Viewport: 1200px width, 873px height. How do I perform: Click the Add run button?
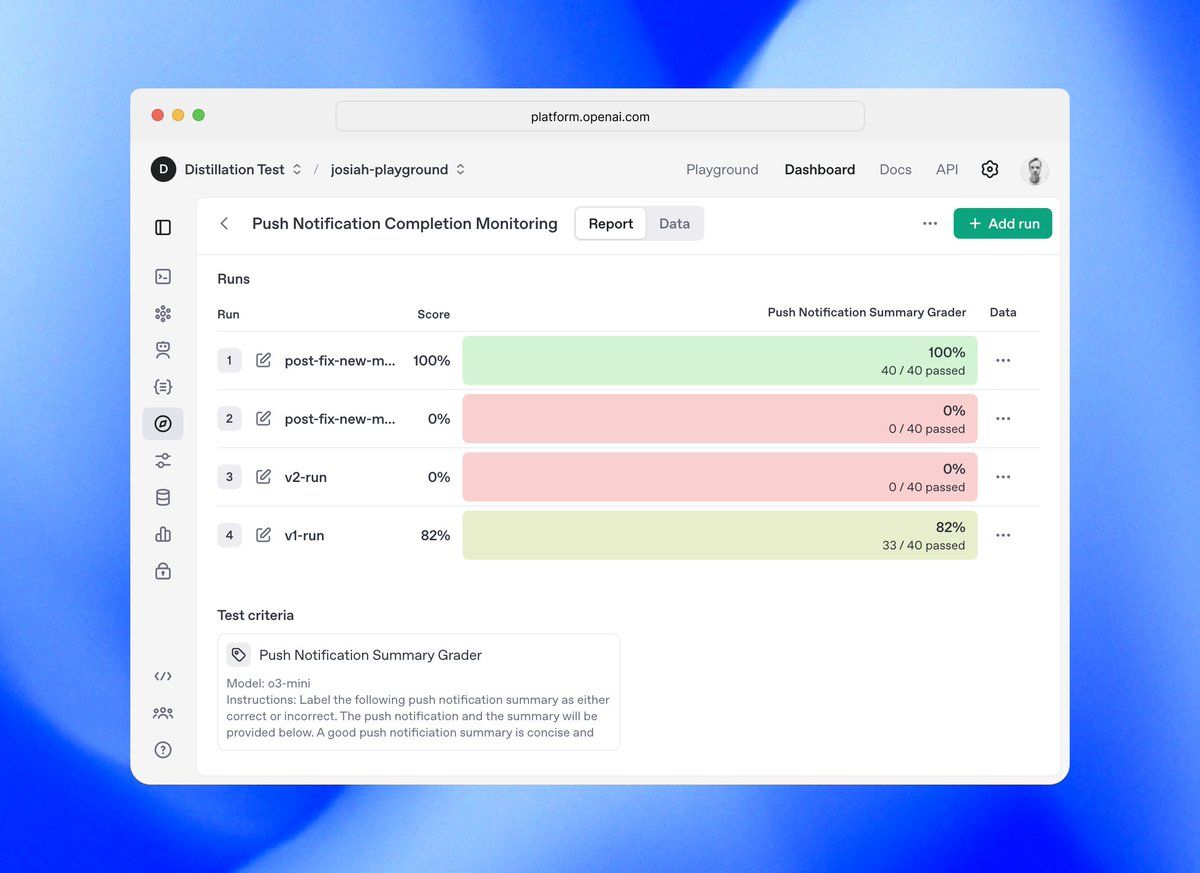1003,224
